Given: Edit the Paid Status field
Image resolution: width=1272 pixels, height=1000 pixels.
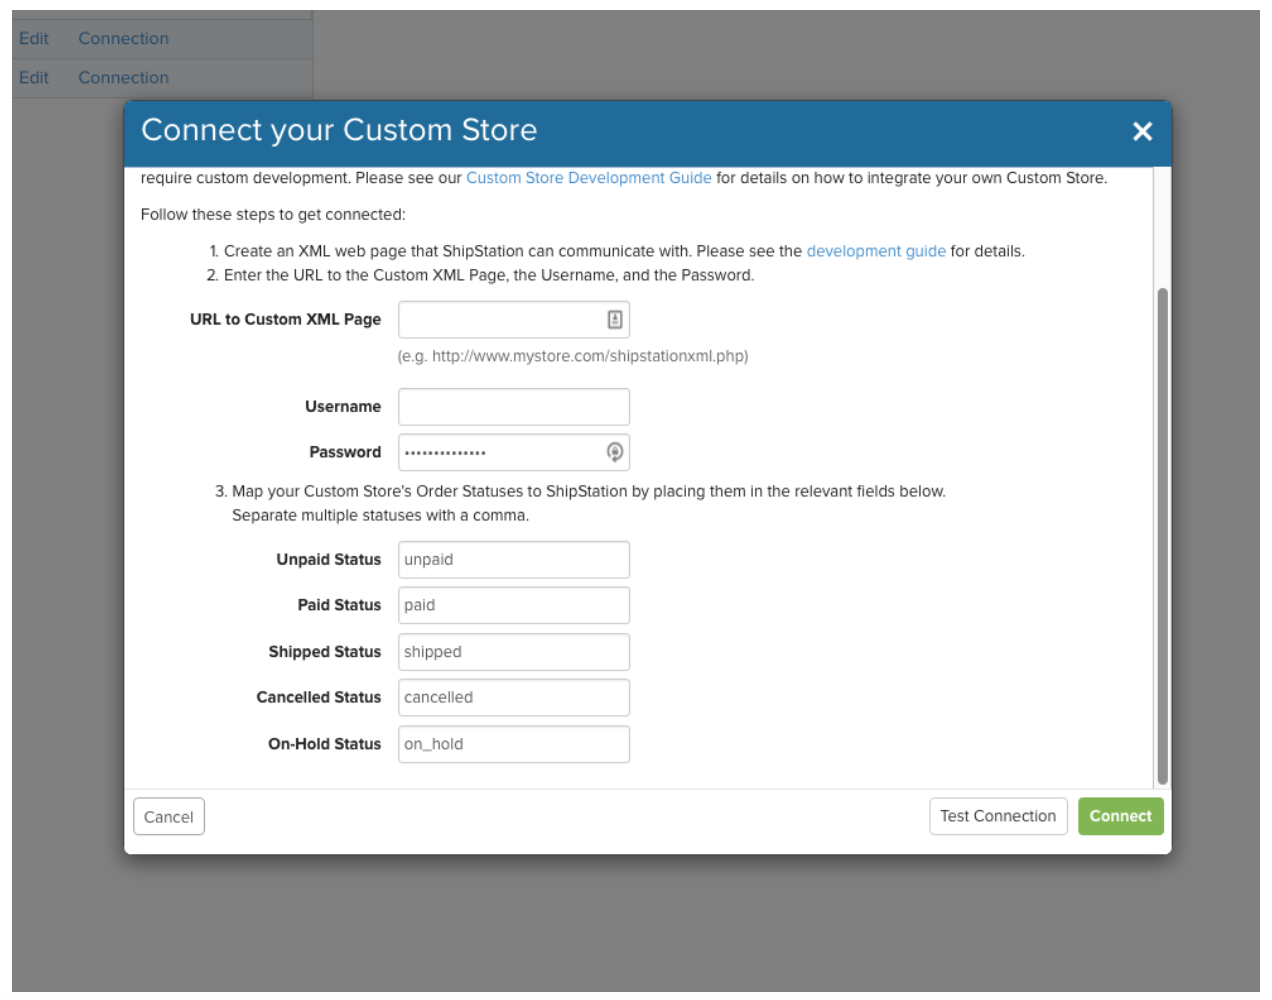Looking at the screenshot, I should point(514,606).
